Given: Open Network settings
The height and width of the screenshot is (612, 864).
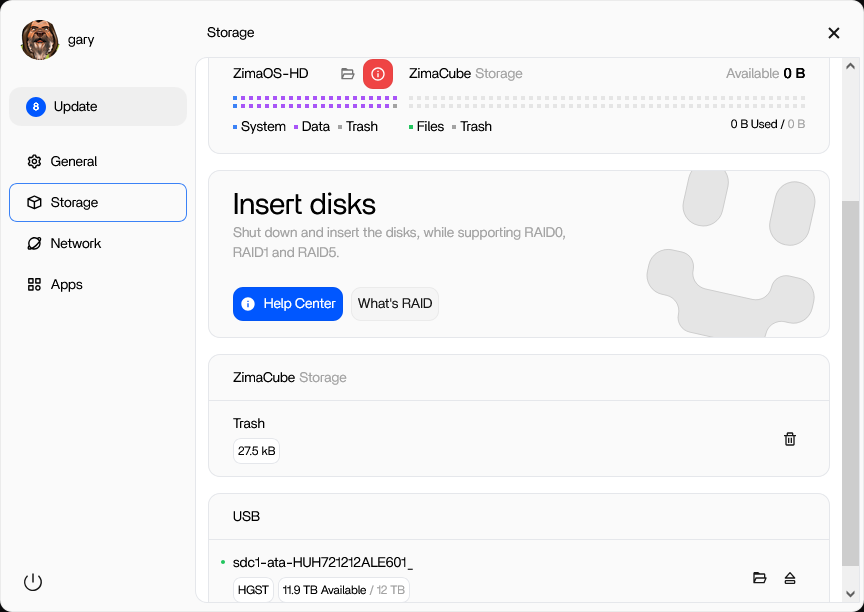Looking at the screenshot, I should (98, 243).
